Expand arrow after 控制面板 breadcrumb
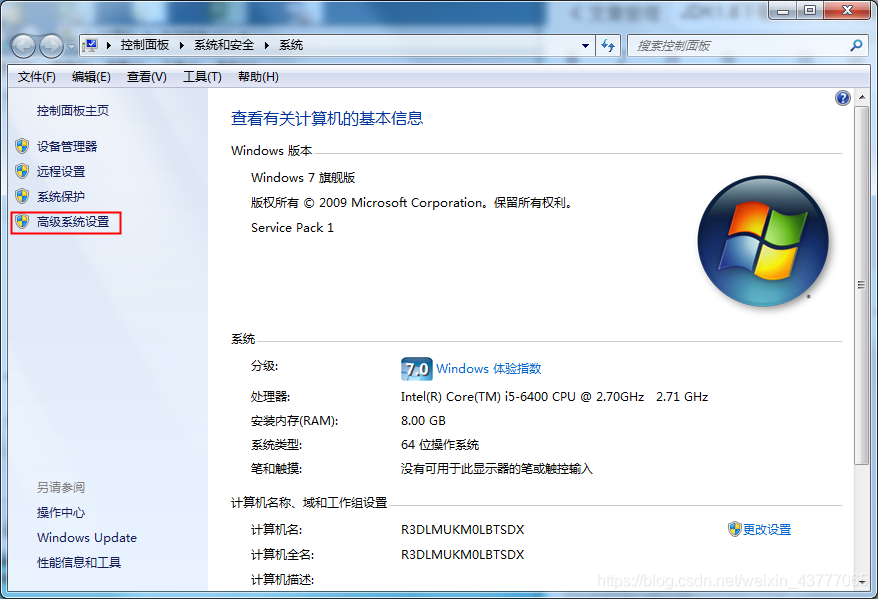This screenshot has height=599, width=878. [x=181, y=45]
